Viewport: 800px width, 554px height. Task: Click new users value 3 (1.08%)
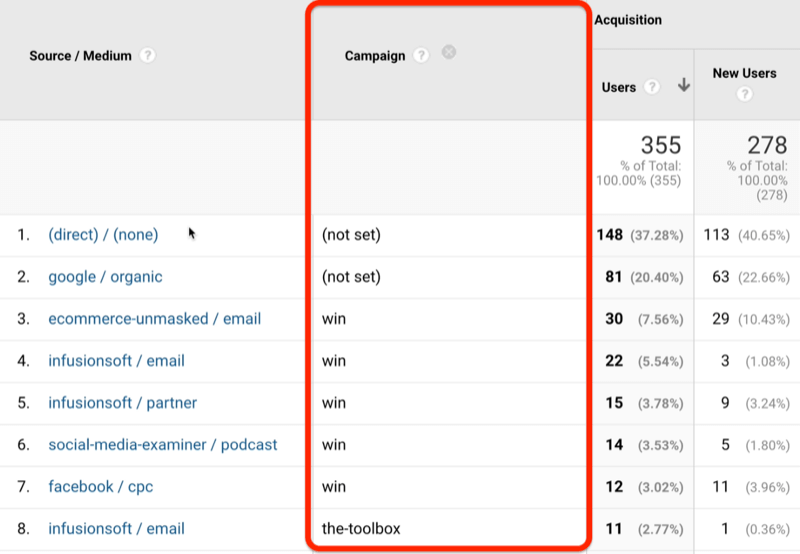tap(755, 361)
